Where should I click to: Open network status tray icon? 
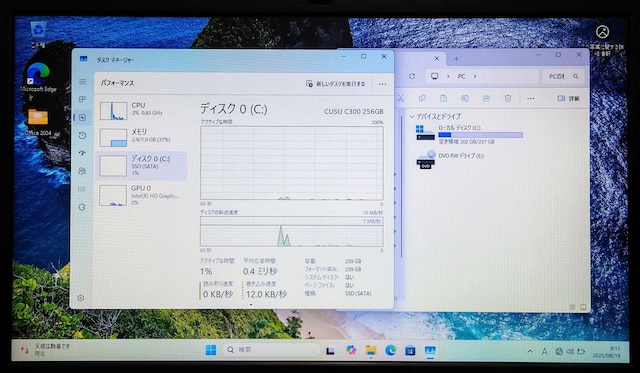click(x=559, y=351)
